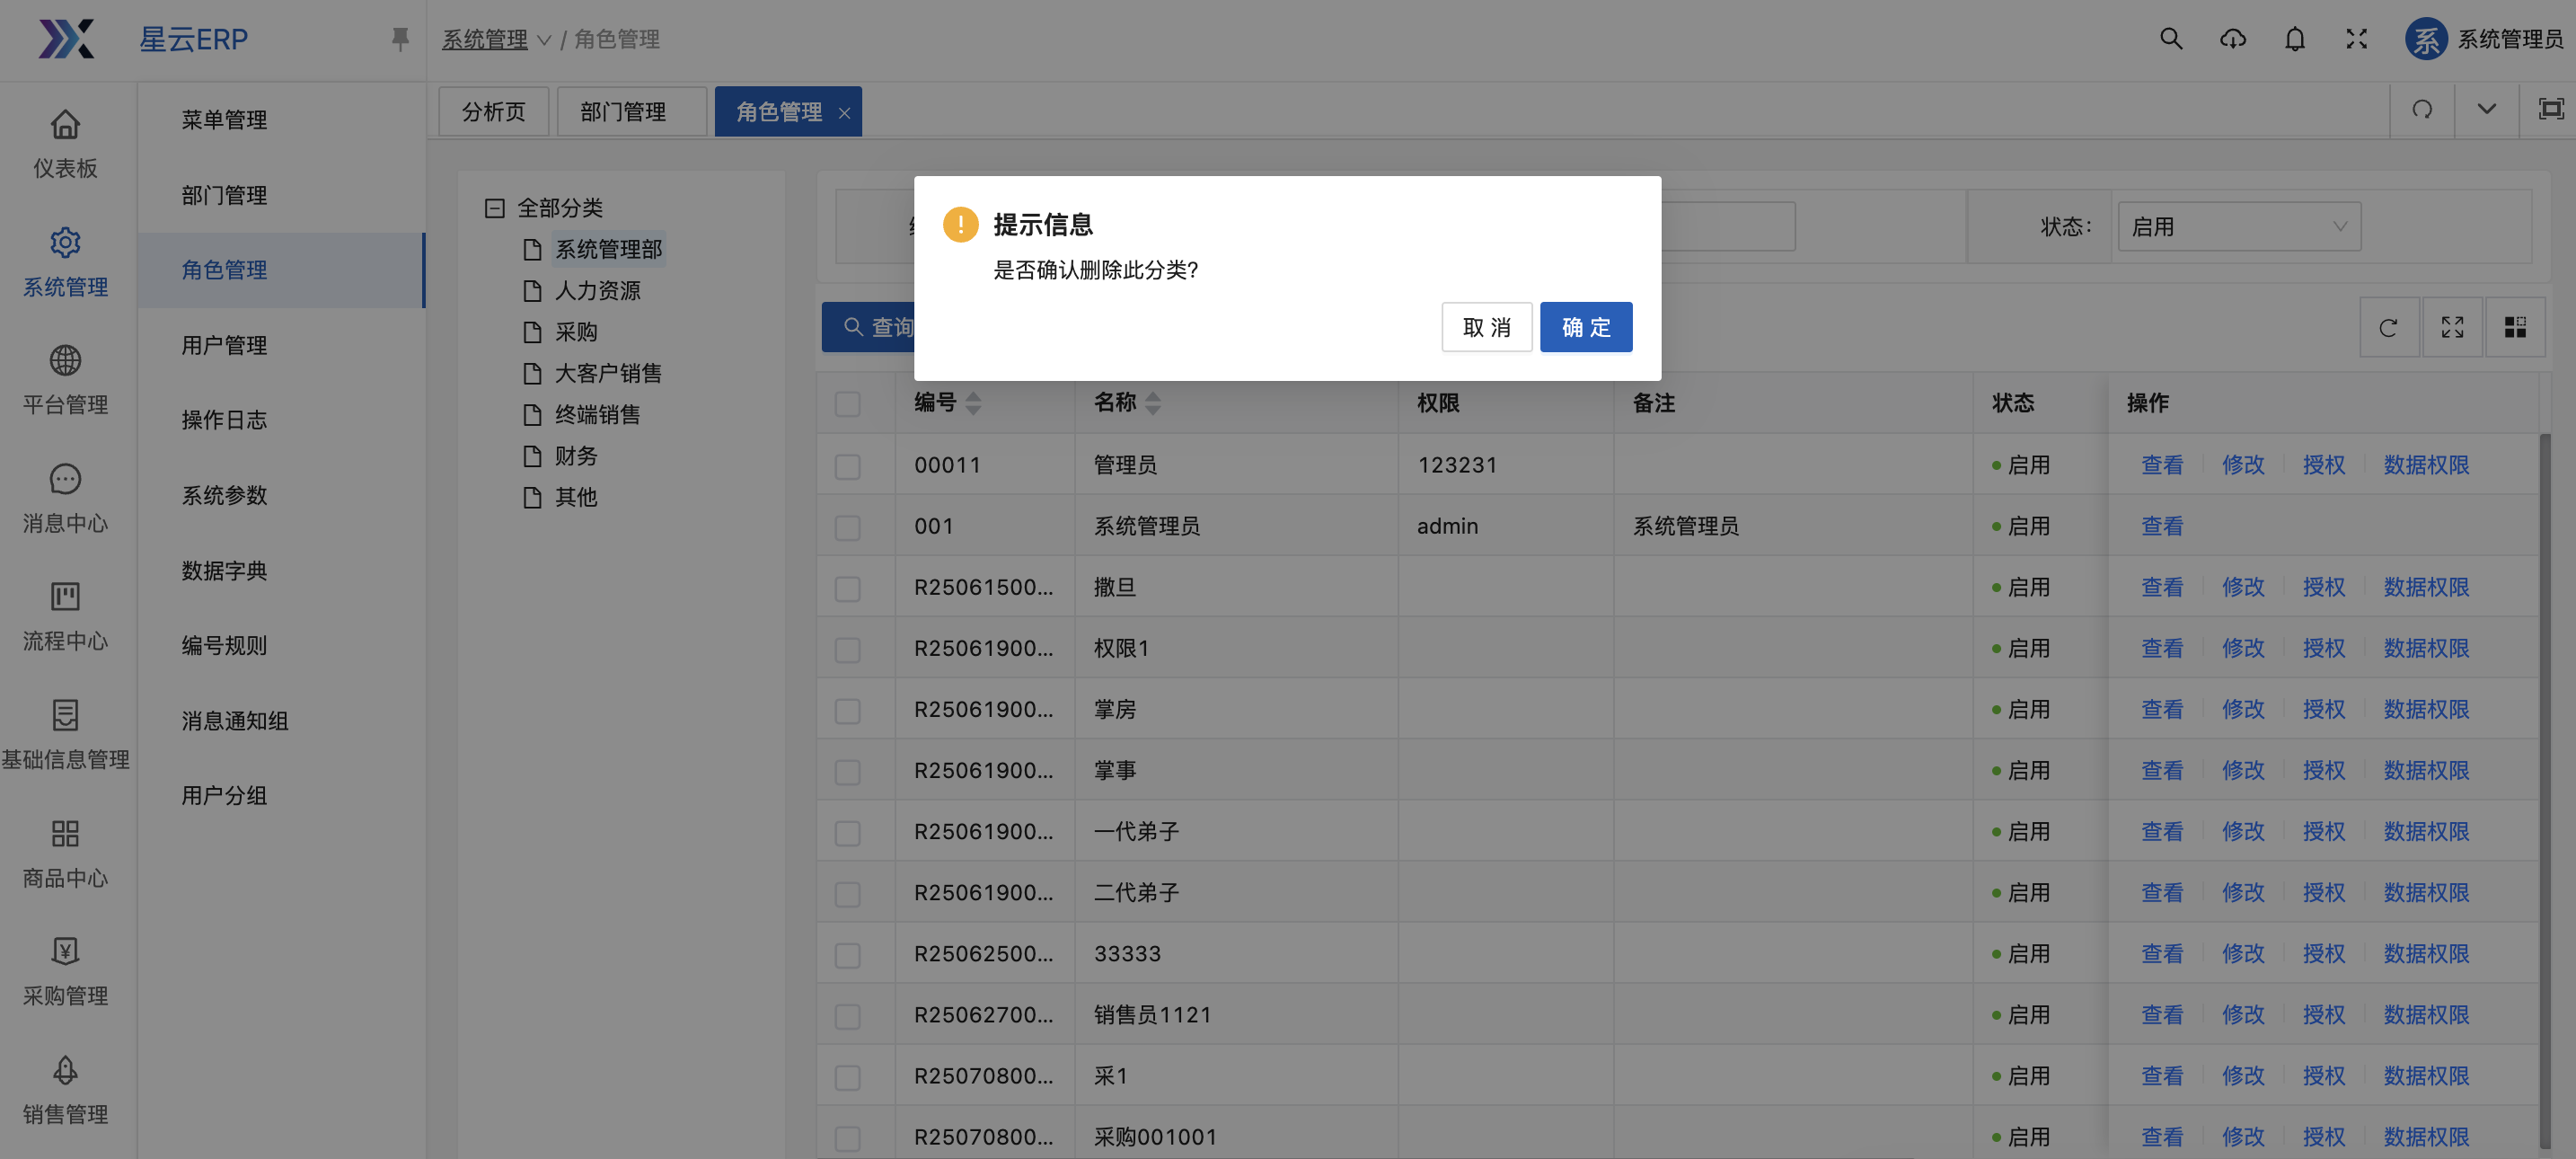Expand the tab options chevron dropdown
This screenshot has width=2576, height=1159.
pyautogui.click(x=2486, y=109)
